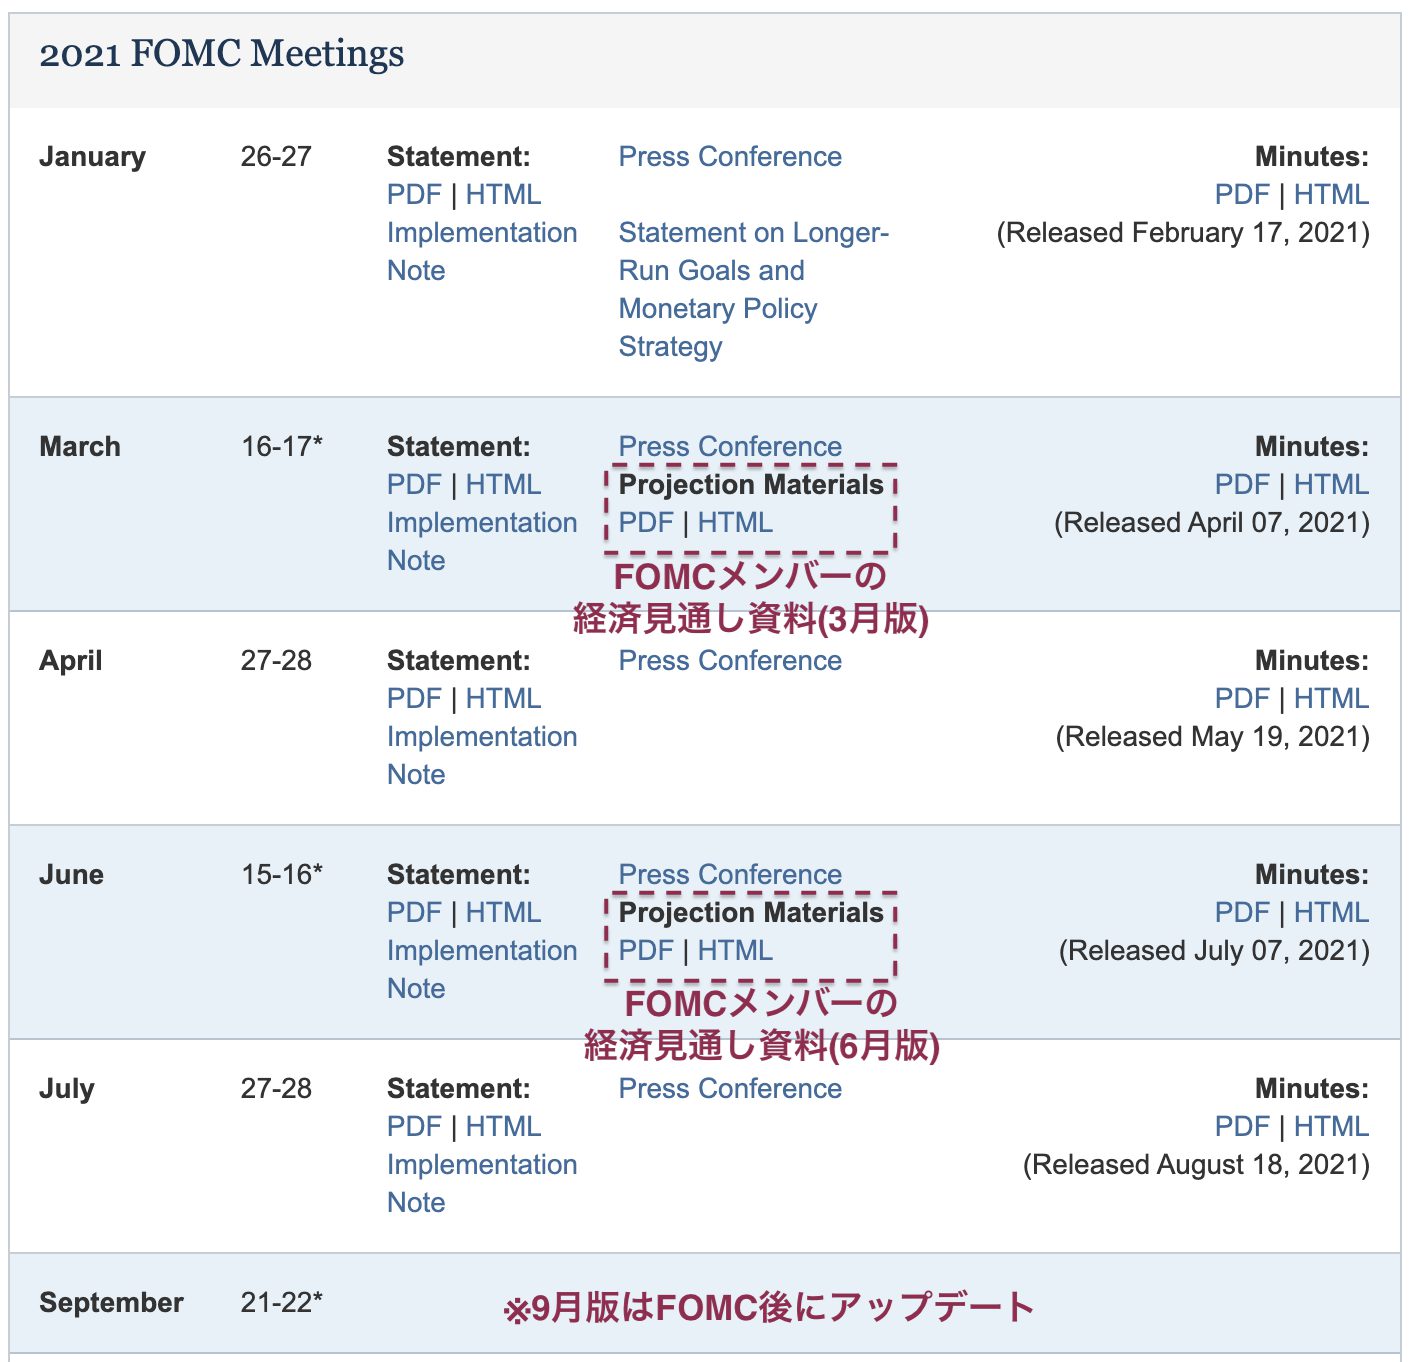The image size is (1414, 1362).
Task: Select '(Released May 19, 2021)' text
Action: (x=1213, y=737)
